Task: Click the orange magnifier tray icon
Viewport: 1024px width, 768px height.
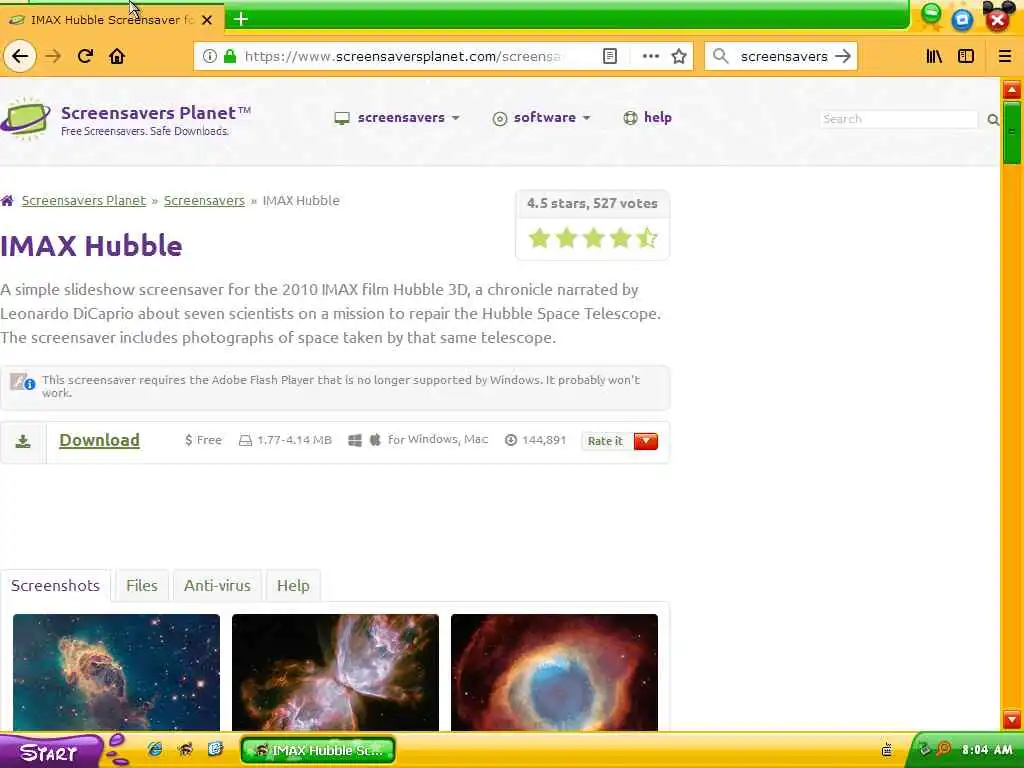Action: [x=943, y=748]
